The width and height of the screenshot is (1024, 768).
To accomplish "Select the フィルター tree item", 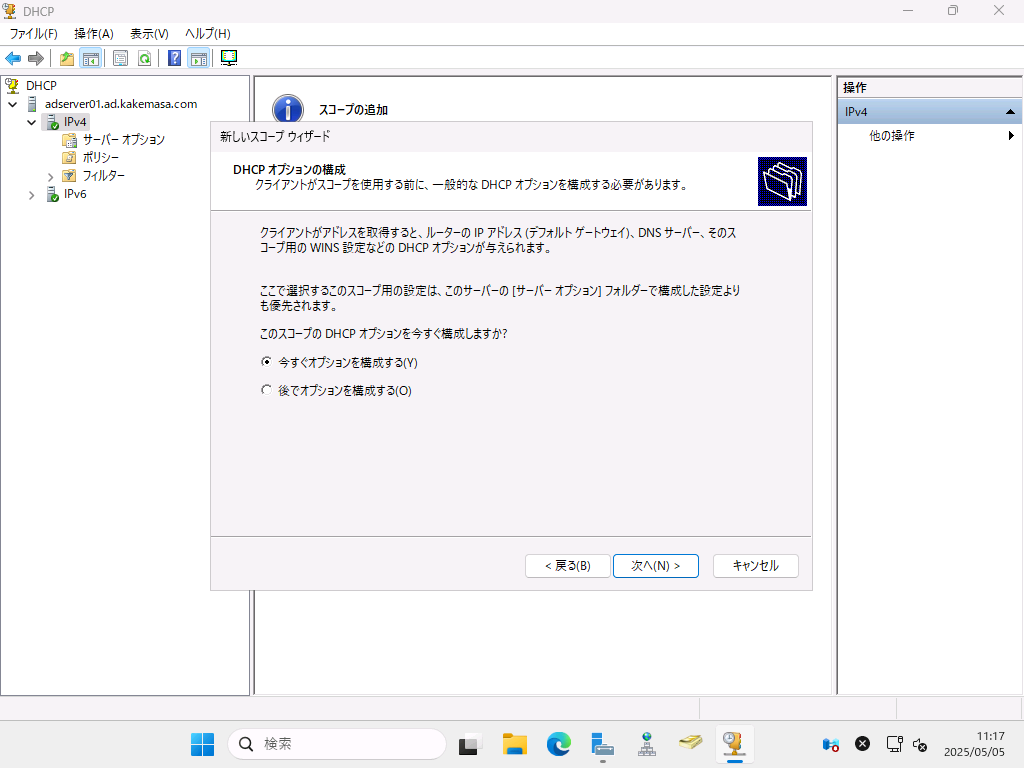I will click(x=103, y=176).
